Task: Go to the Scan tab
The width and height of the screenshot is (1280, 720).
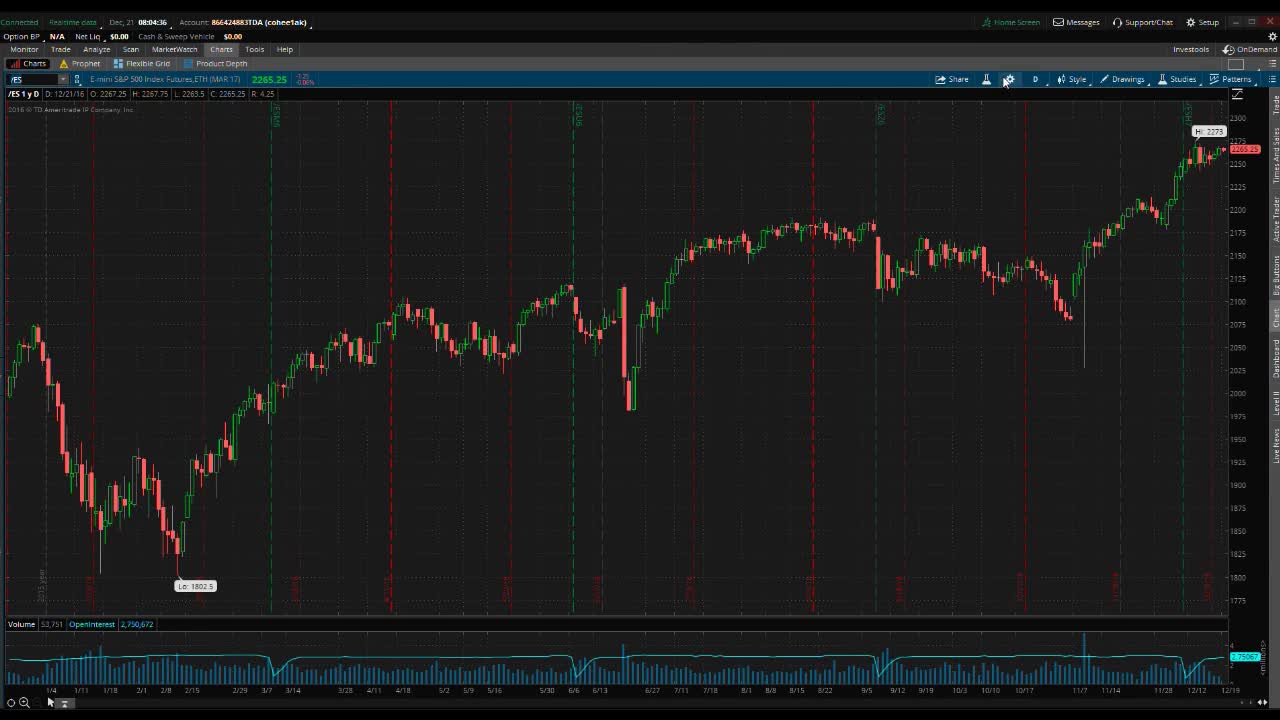Action: [131, 49]
